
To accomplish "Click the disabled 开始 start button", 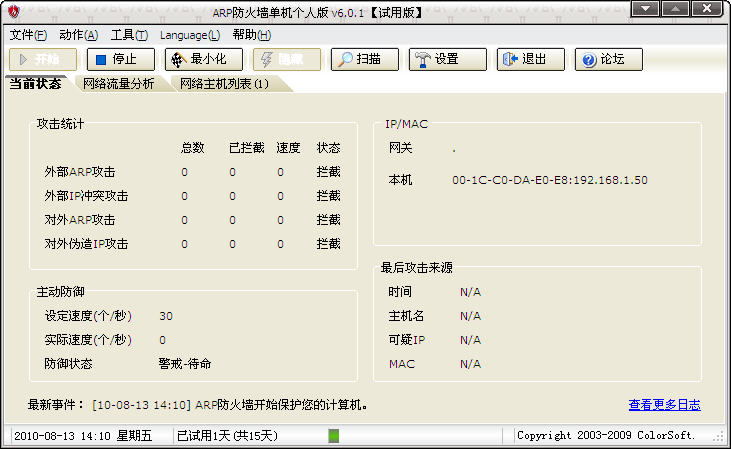I will 43,59.
